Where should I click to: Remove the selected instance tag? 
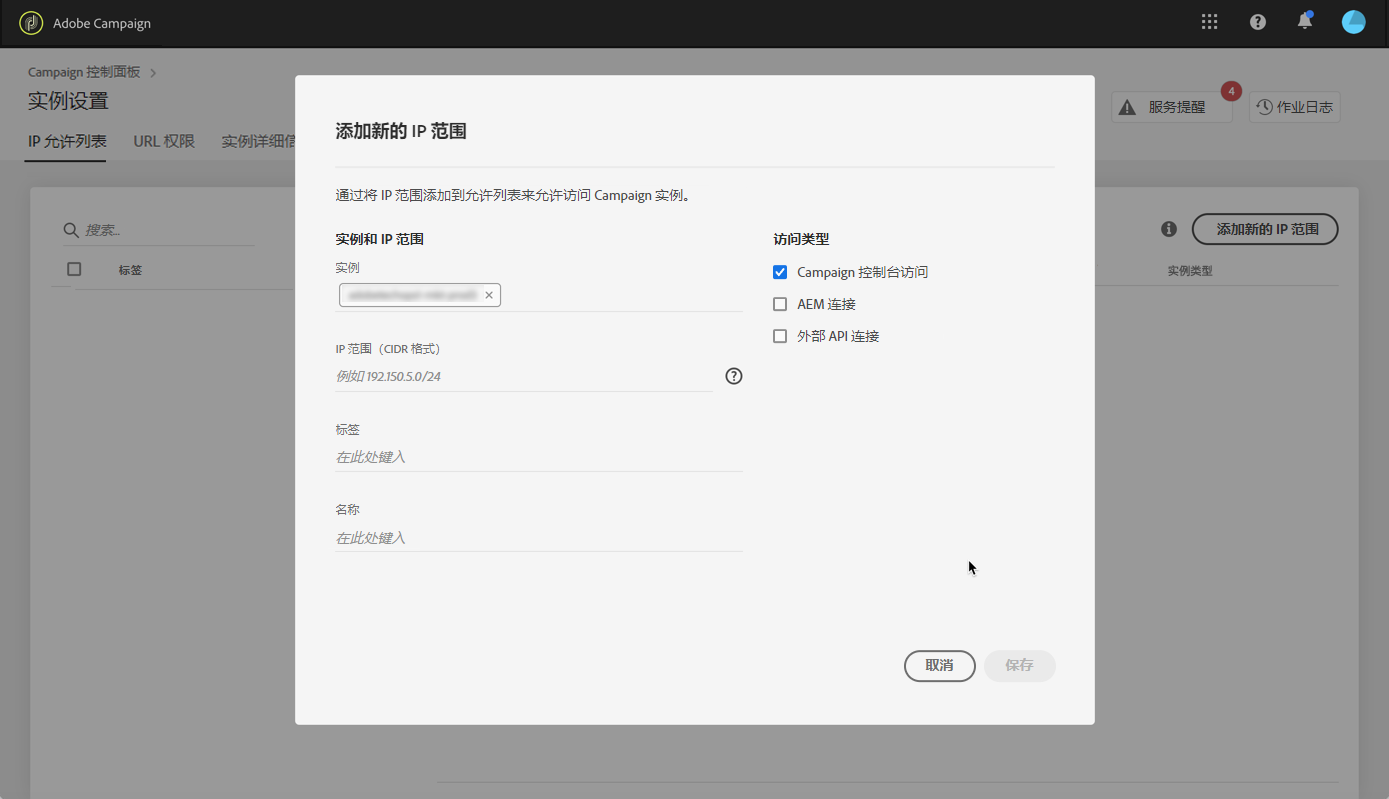(x=489, y=295)
